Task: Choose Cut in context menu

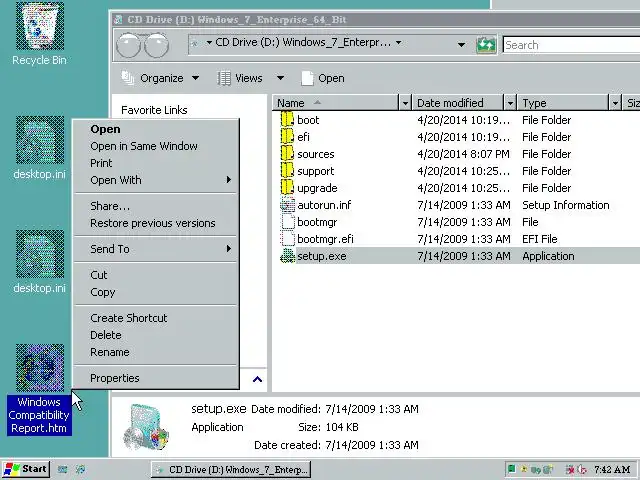Action: 156,275
